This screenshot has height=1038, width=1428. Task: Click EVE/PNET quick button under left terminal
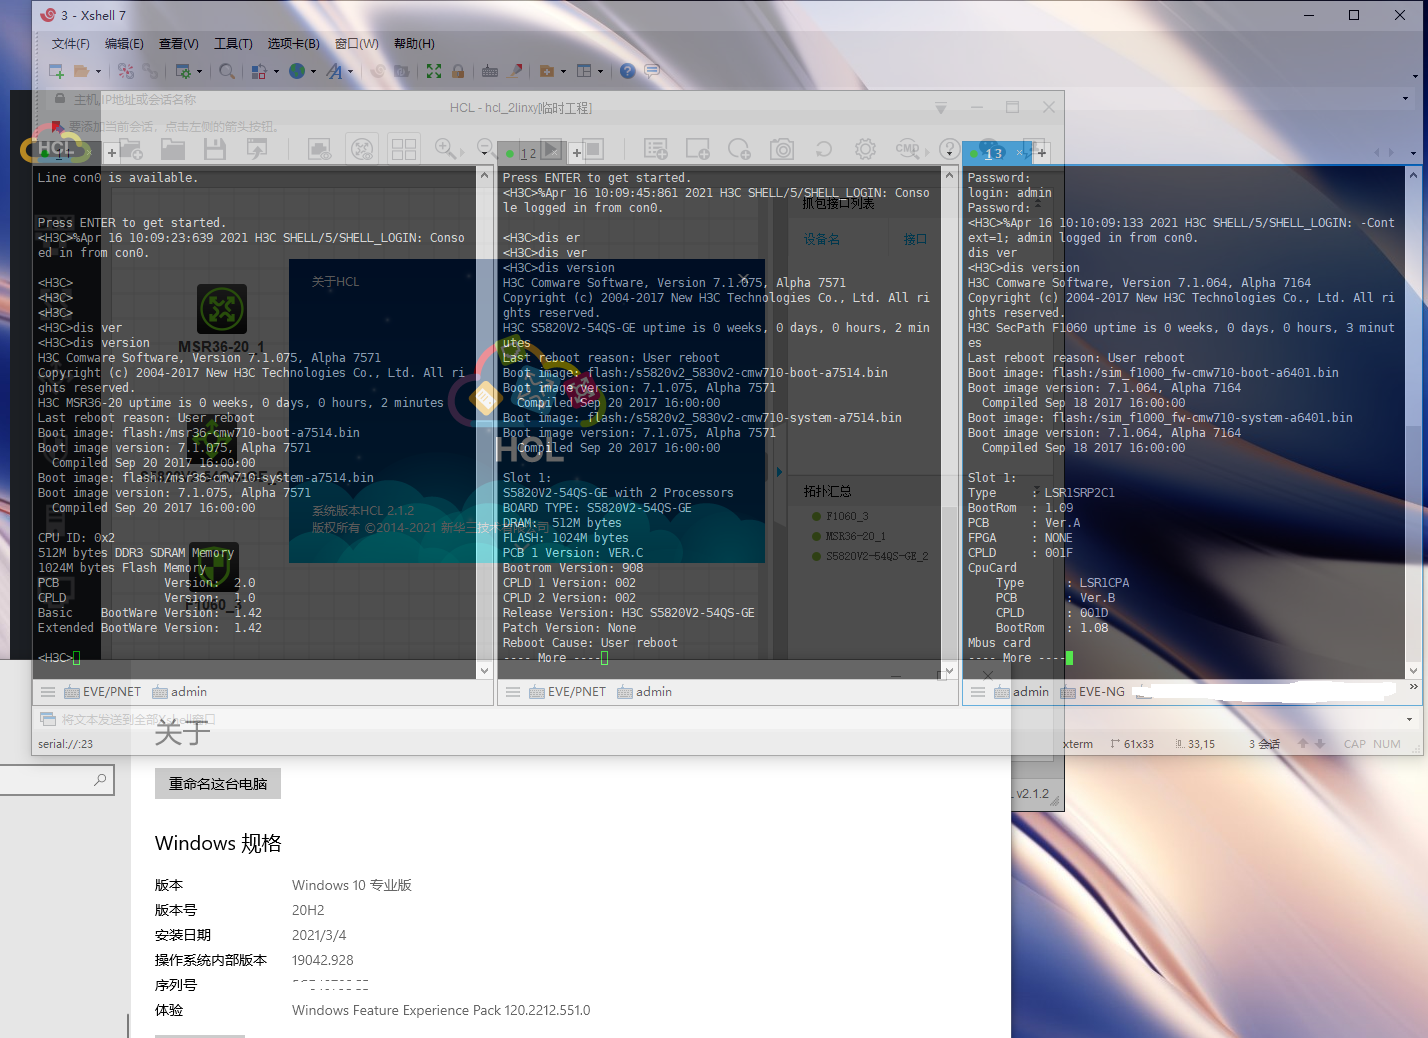[103, 692]
